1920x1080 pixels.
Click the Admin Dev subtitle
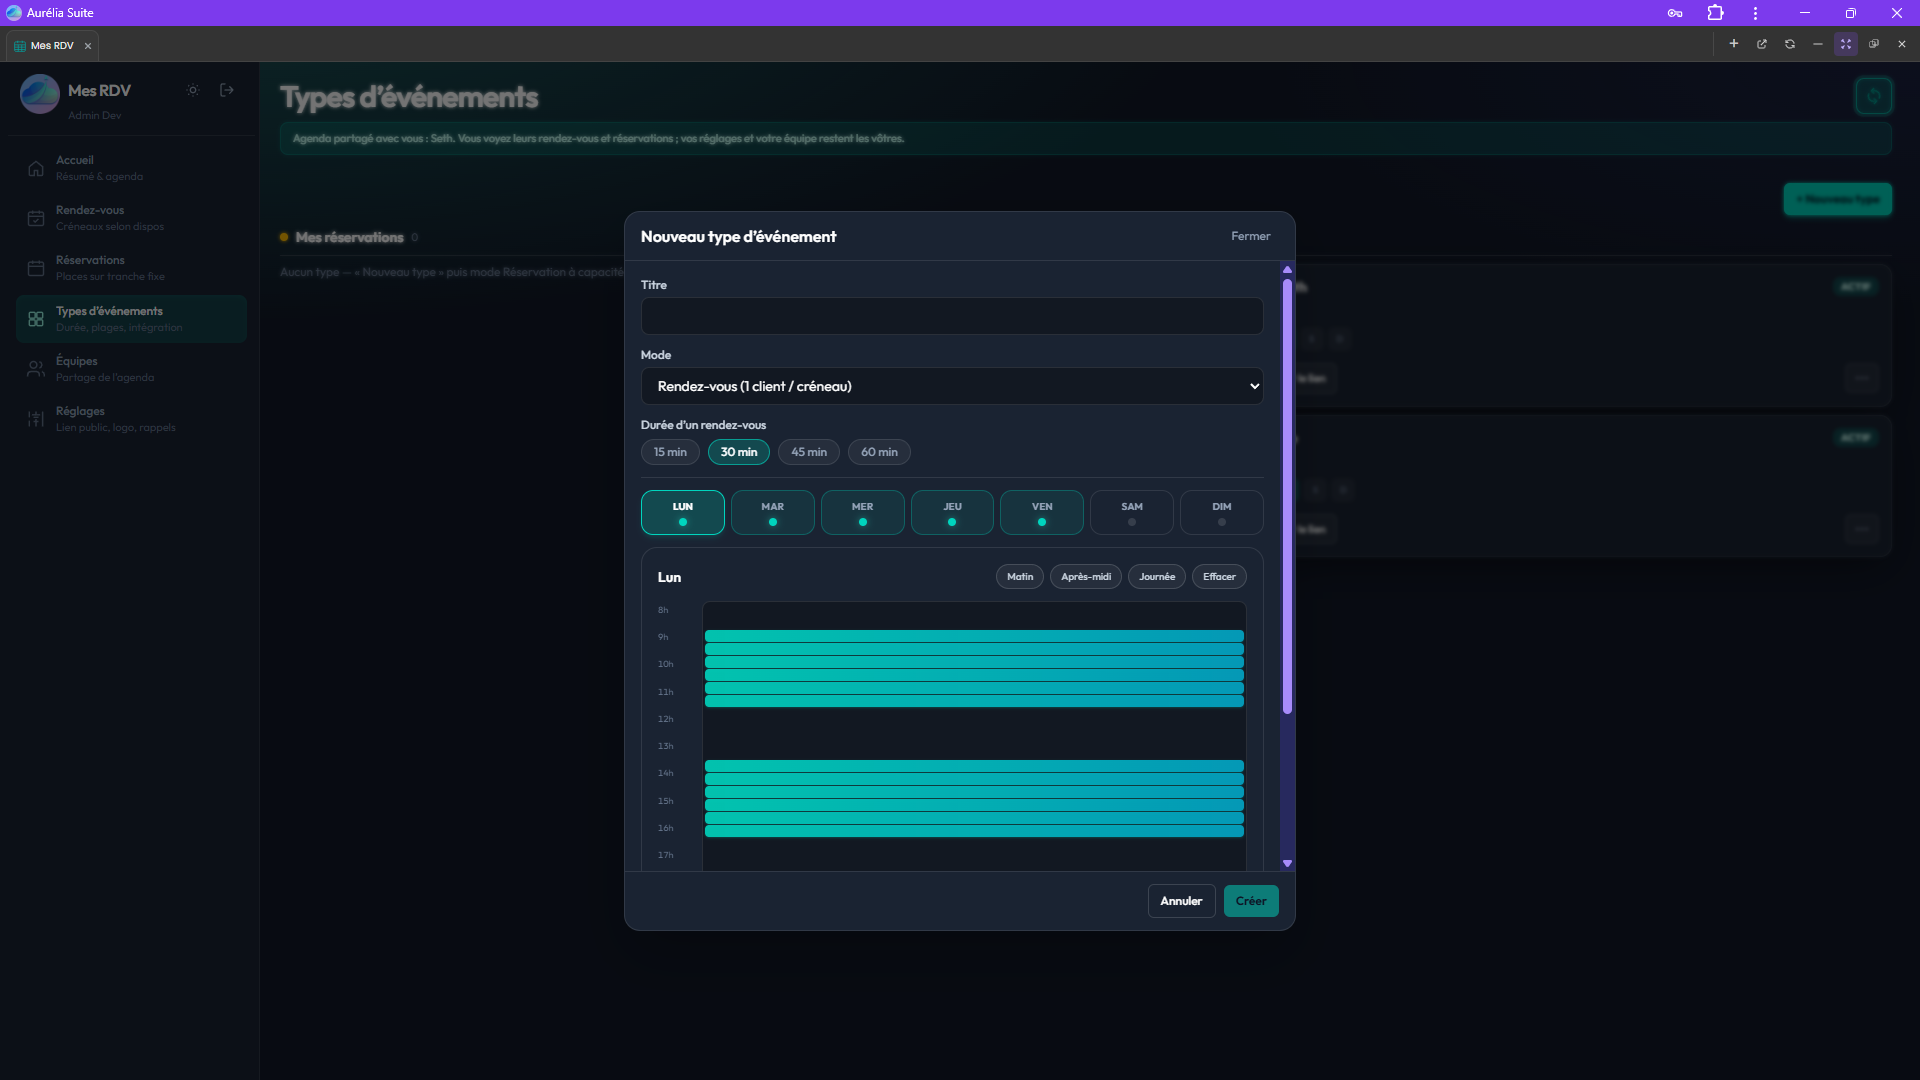(95, 116)
